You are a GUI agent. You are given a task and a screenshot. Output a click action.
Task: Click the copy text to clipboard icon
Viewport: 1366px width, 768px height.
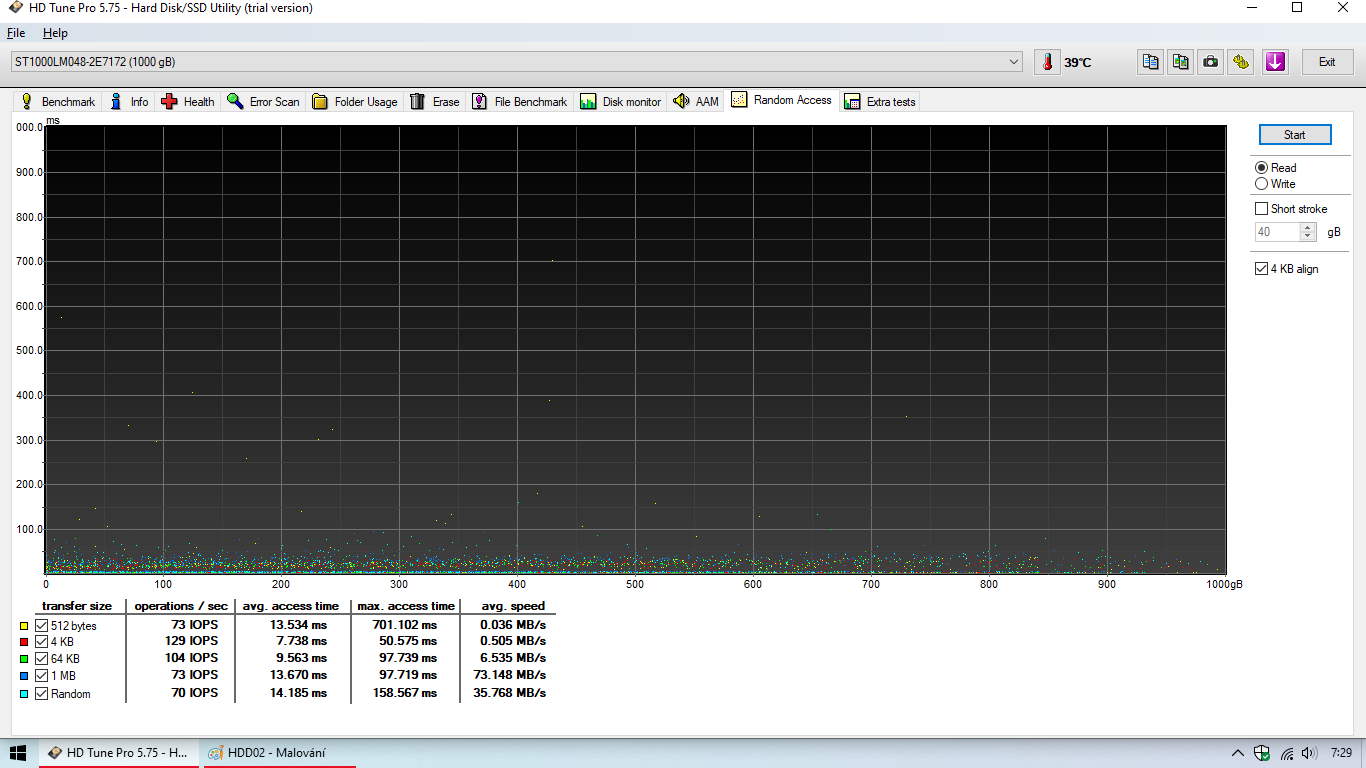click(x=1151, y=62)
